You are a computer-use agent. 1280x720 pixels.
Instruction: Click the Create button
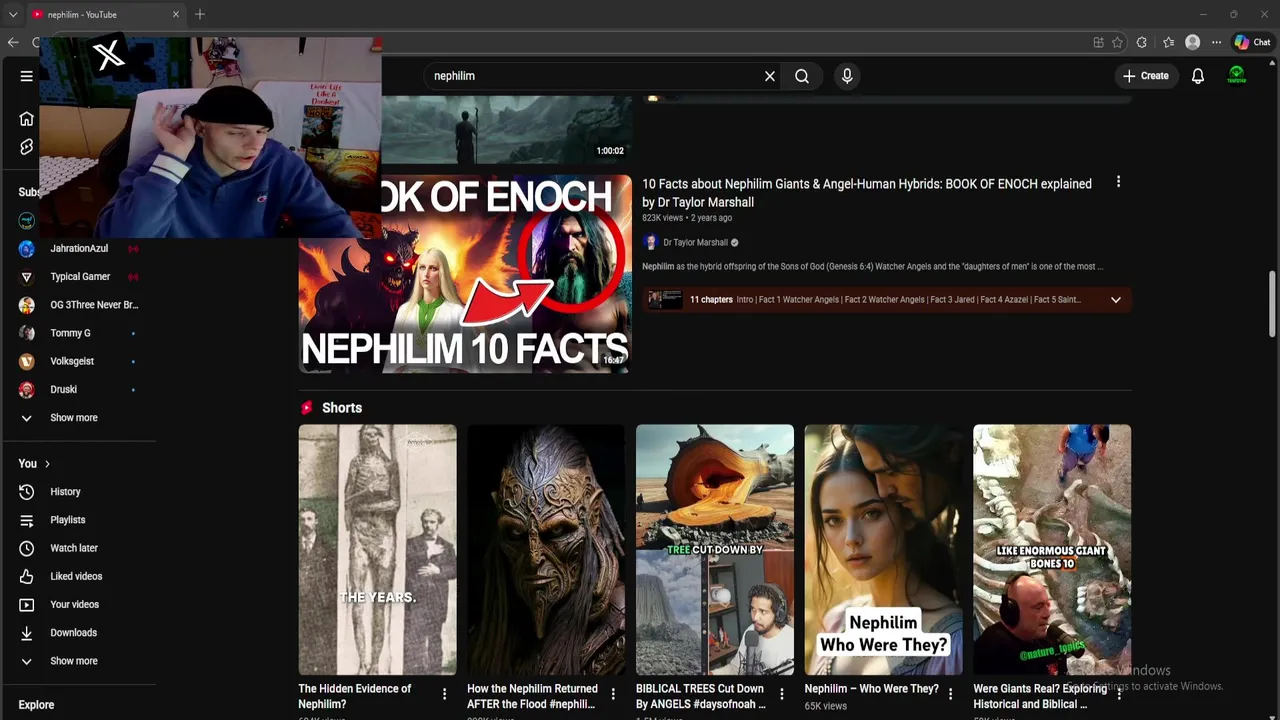(1146, 76)
